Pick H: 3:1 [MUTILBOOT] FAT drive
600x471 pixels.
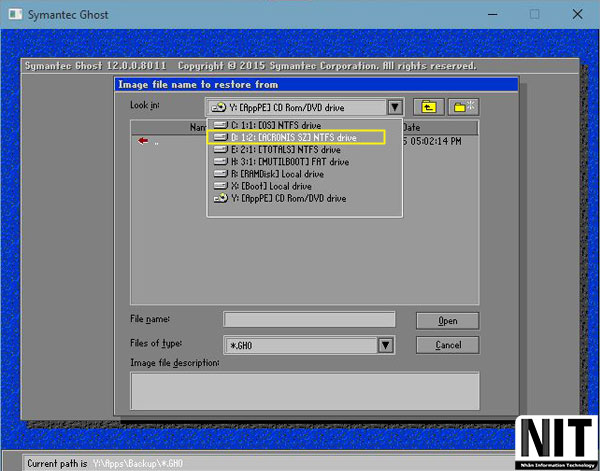[x=304, y=162]
